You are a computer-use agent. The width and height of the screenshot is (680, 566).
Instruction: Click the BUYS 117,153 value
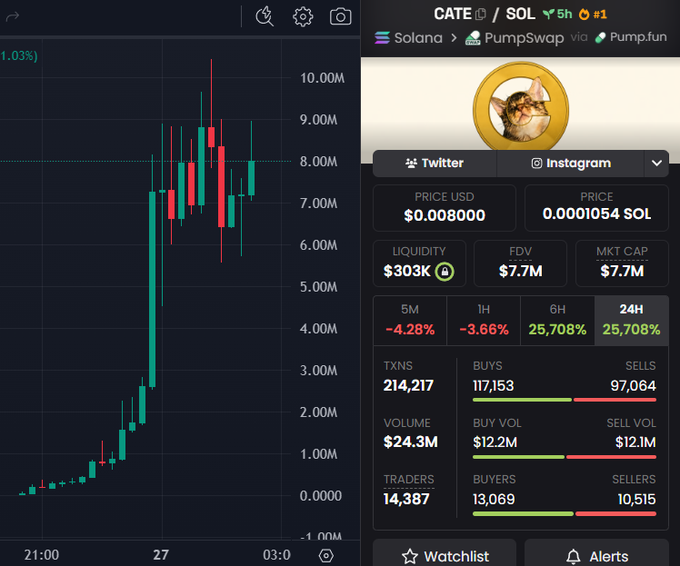tap(493, 386)
